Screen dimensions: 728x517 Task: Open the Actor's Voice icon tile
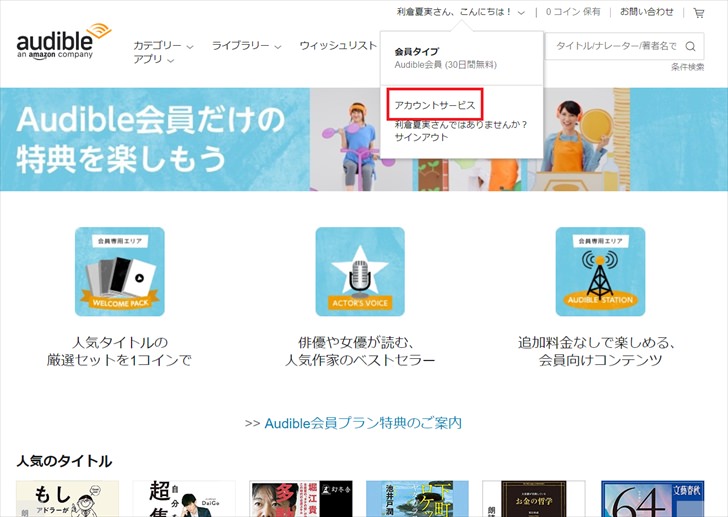tap(360, 271)
